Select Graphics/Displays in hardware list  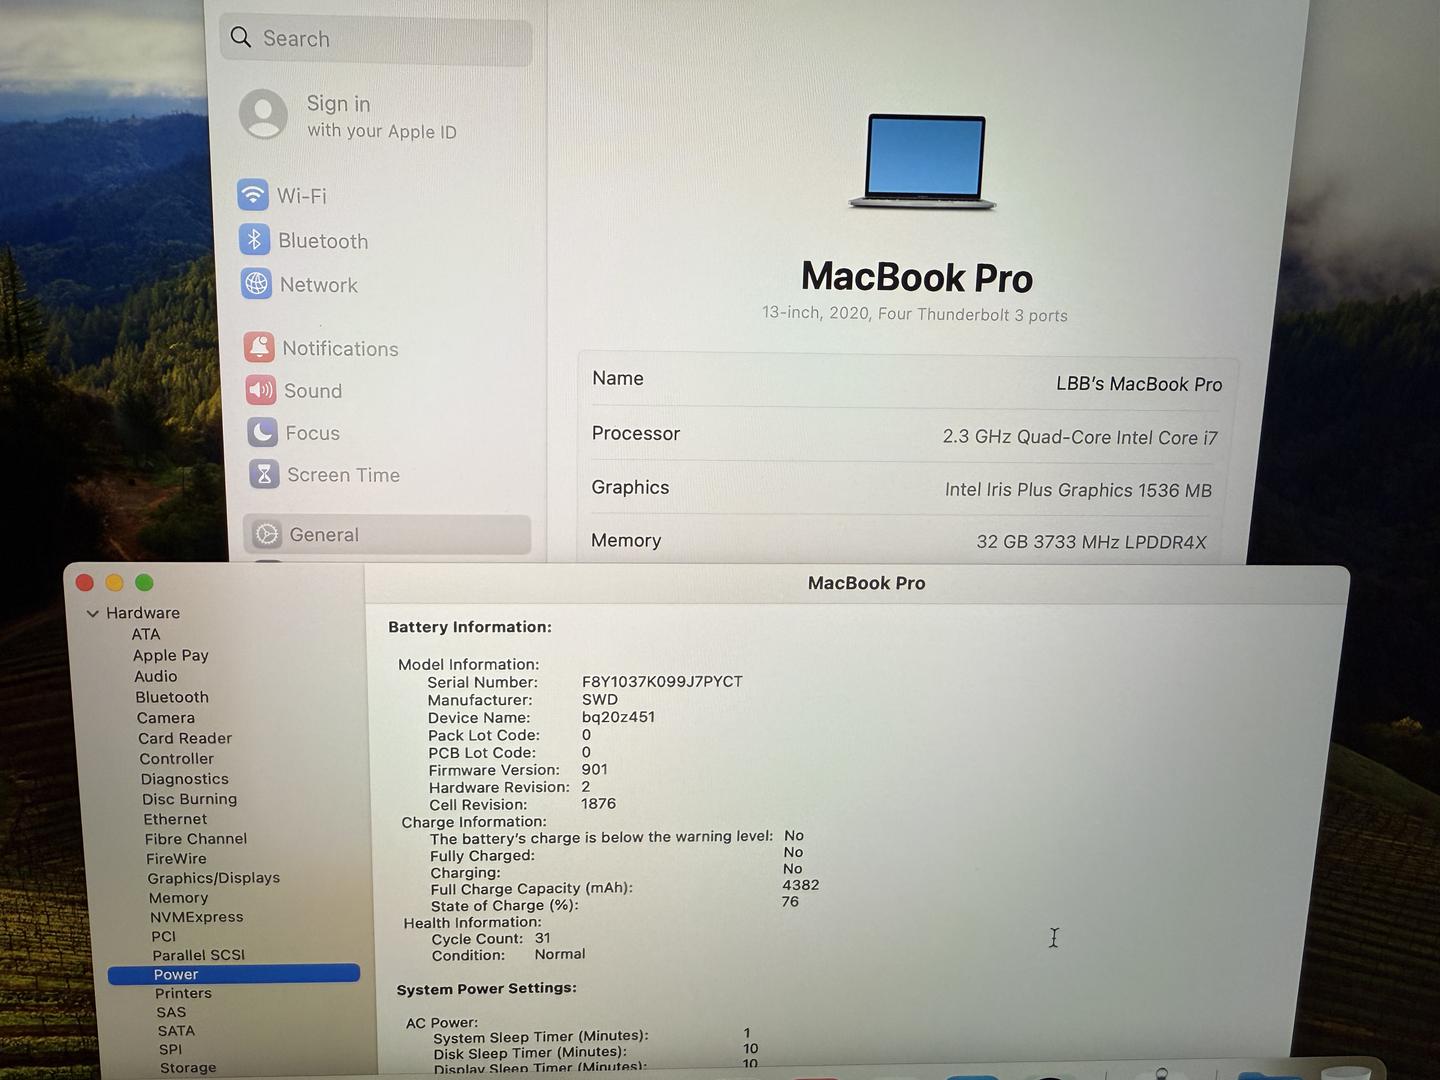[214, 878]
